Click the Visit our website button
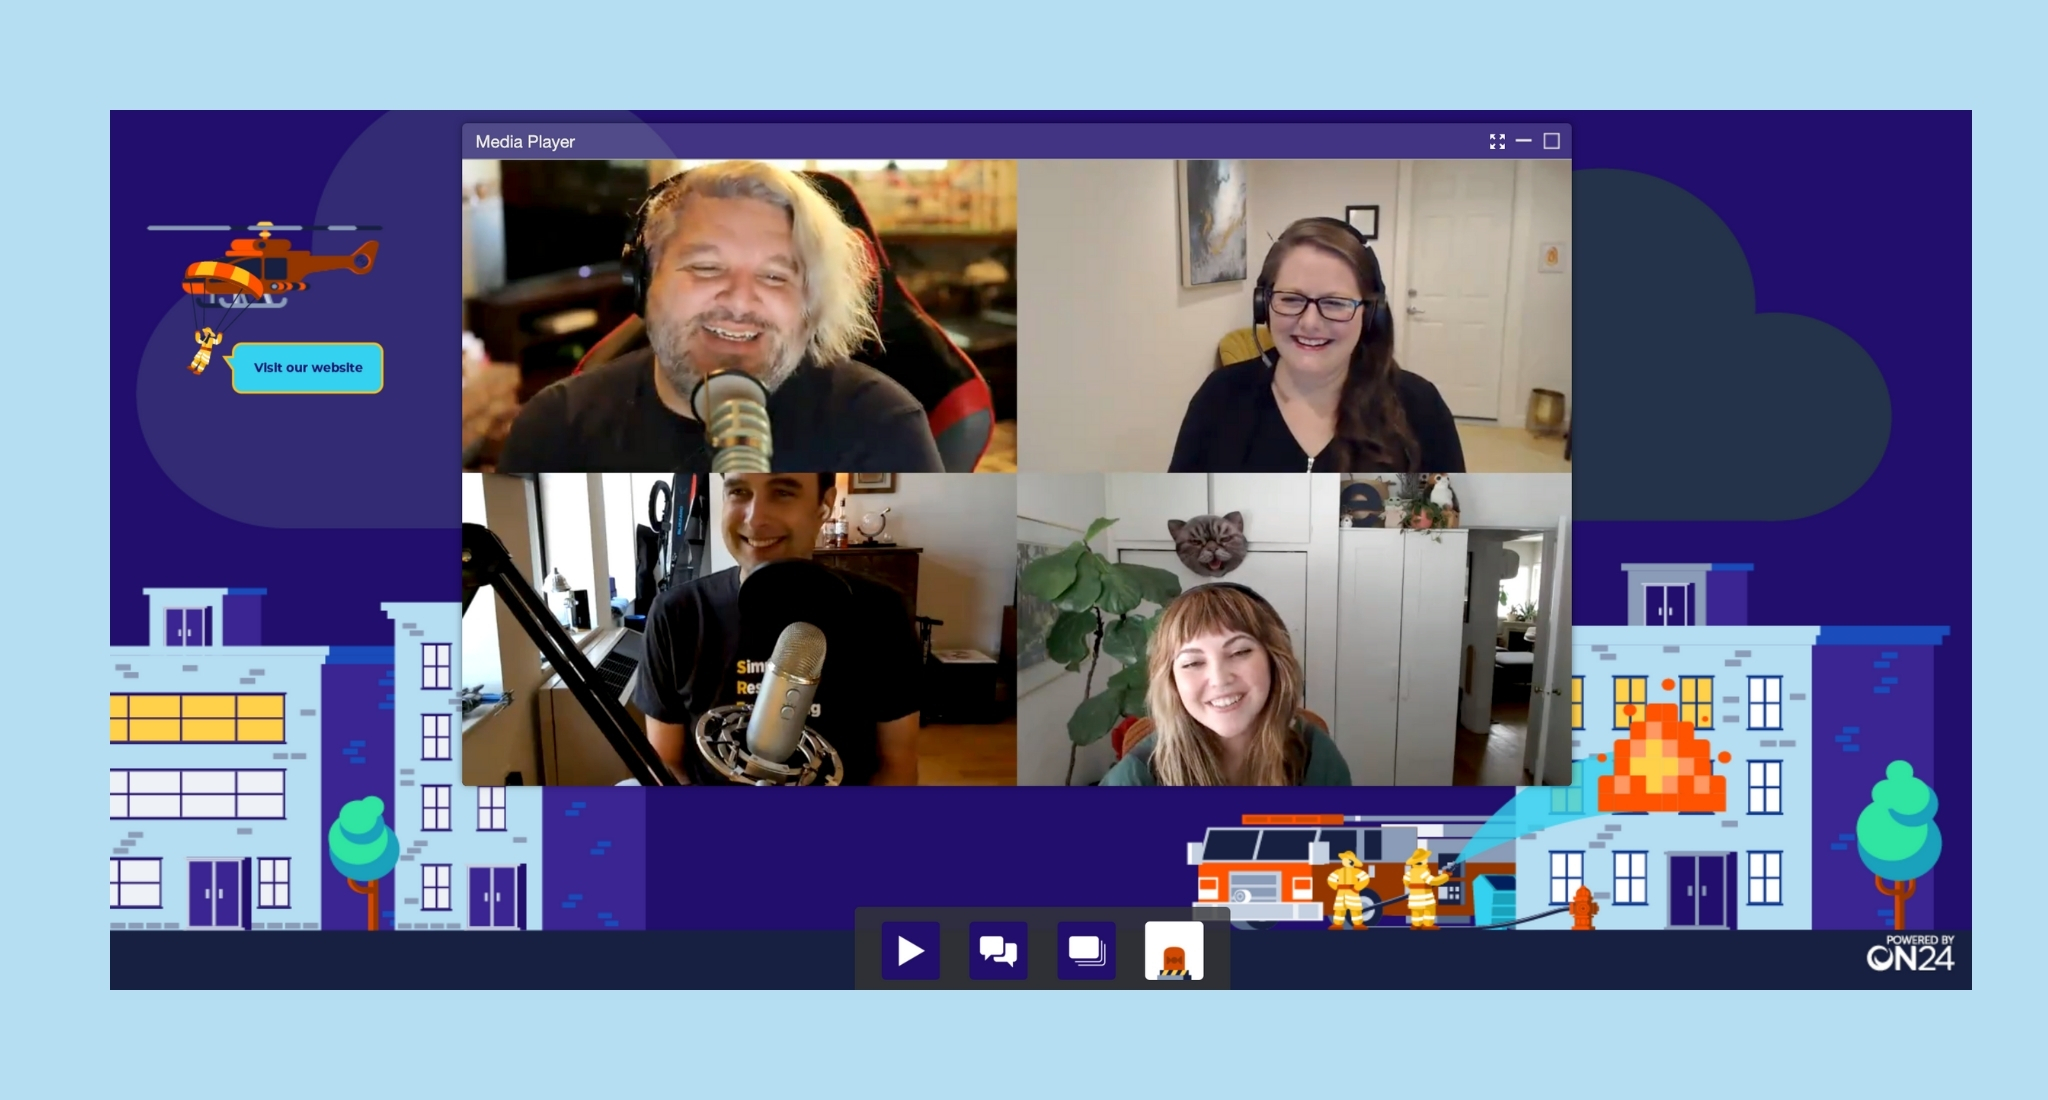Screen dimensions: 2048x1100 point(308,368)
